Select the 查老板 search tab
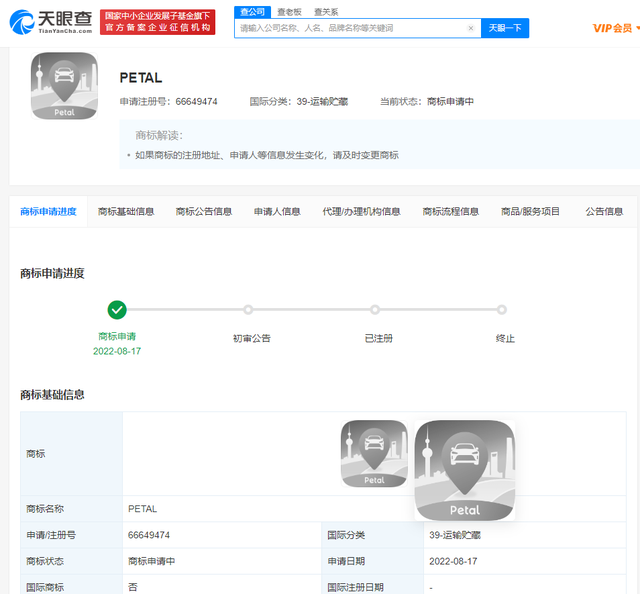Image resolution: width=640 pixels, height=594 pixels. click(289, 12)
